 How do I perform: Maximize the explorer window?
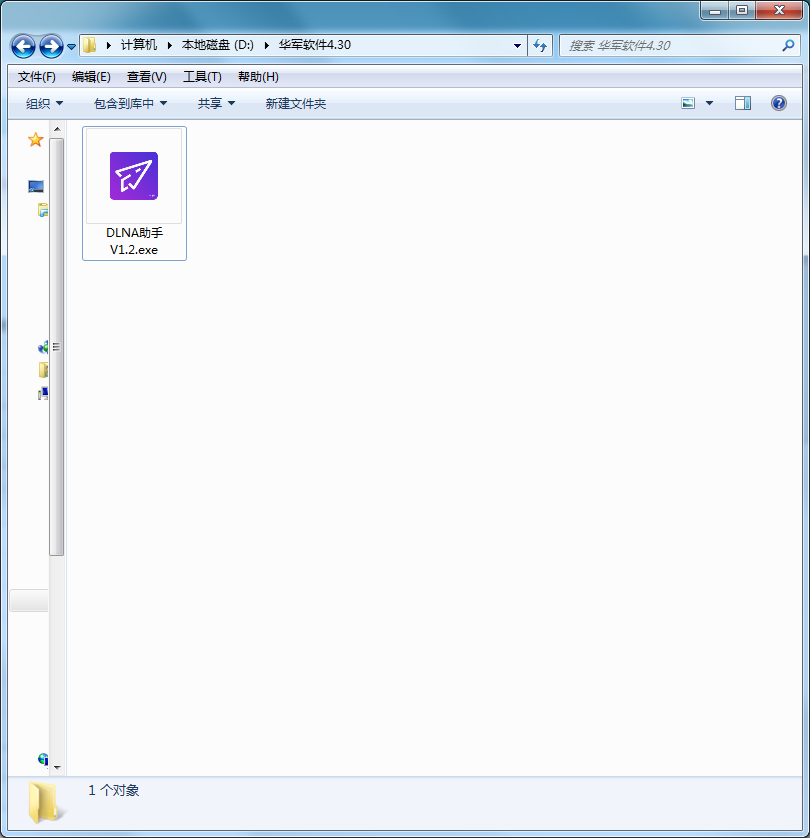[742, 11]
